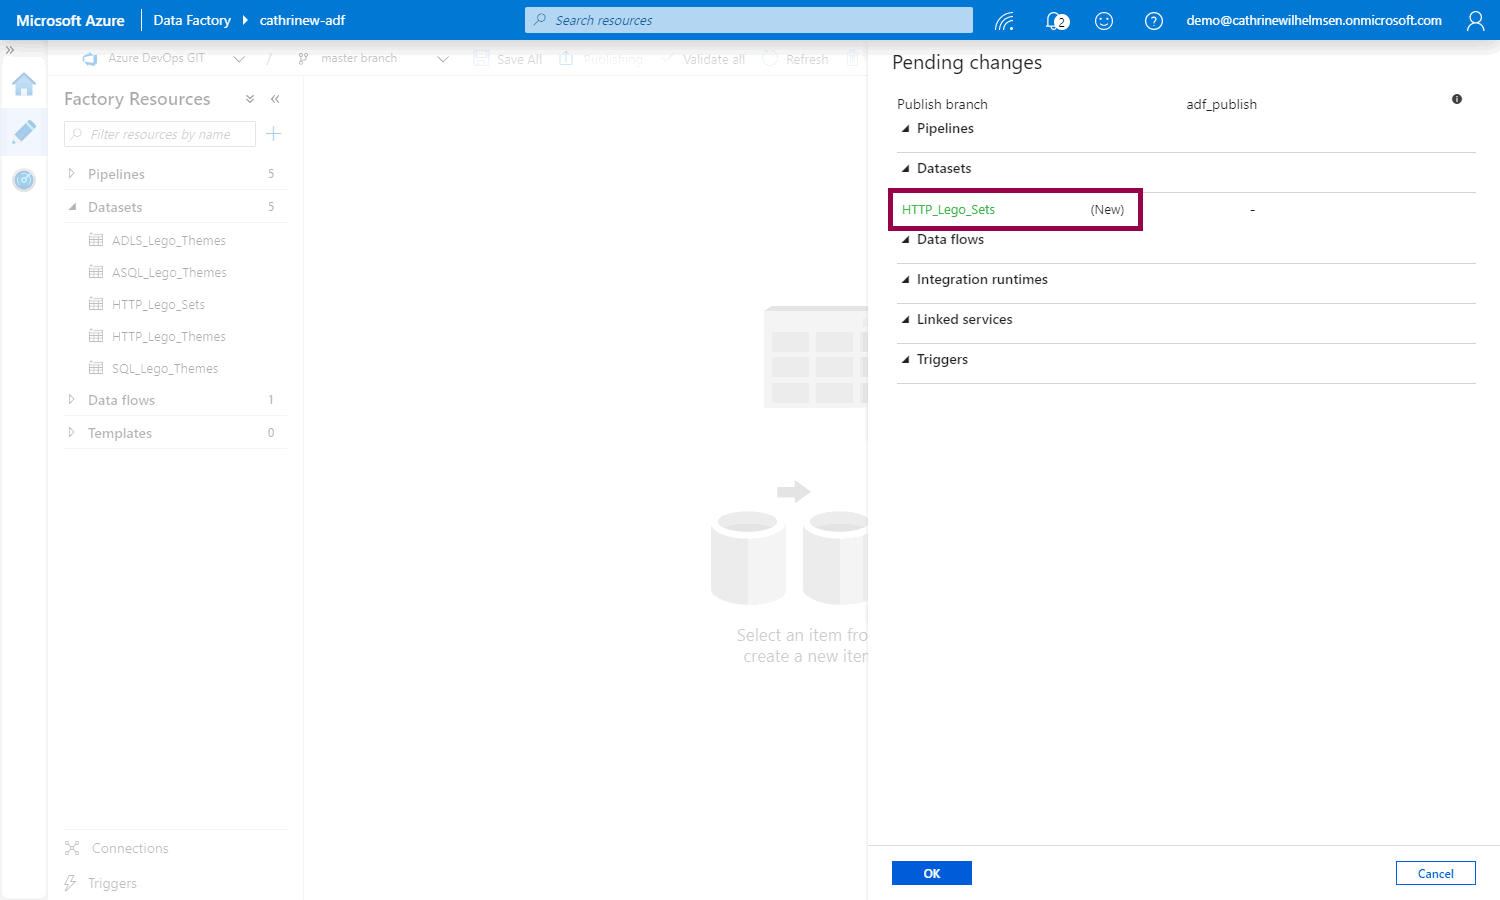Select the ADLS_Lego_Themes dataset
This screenshot has height=900, width=1500.
coord(168,241)
